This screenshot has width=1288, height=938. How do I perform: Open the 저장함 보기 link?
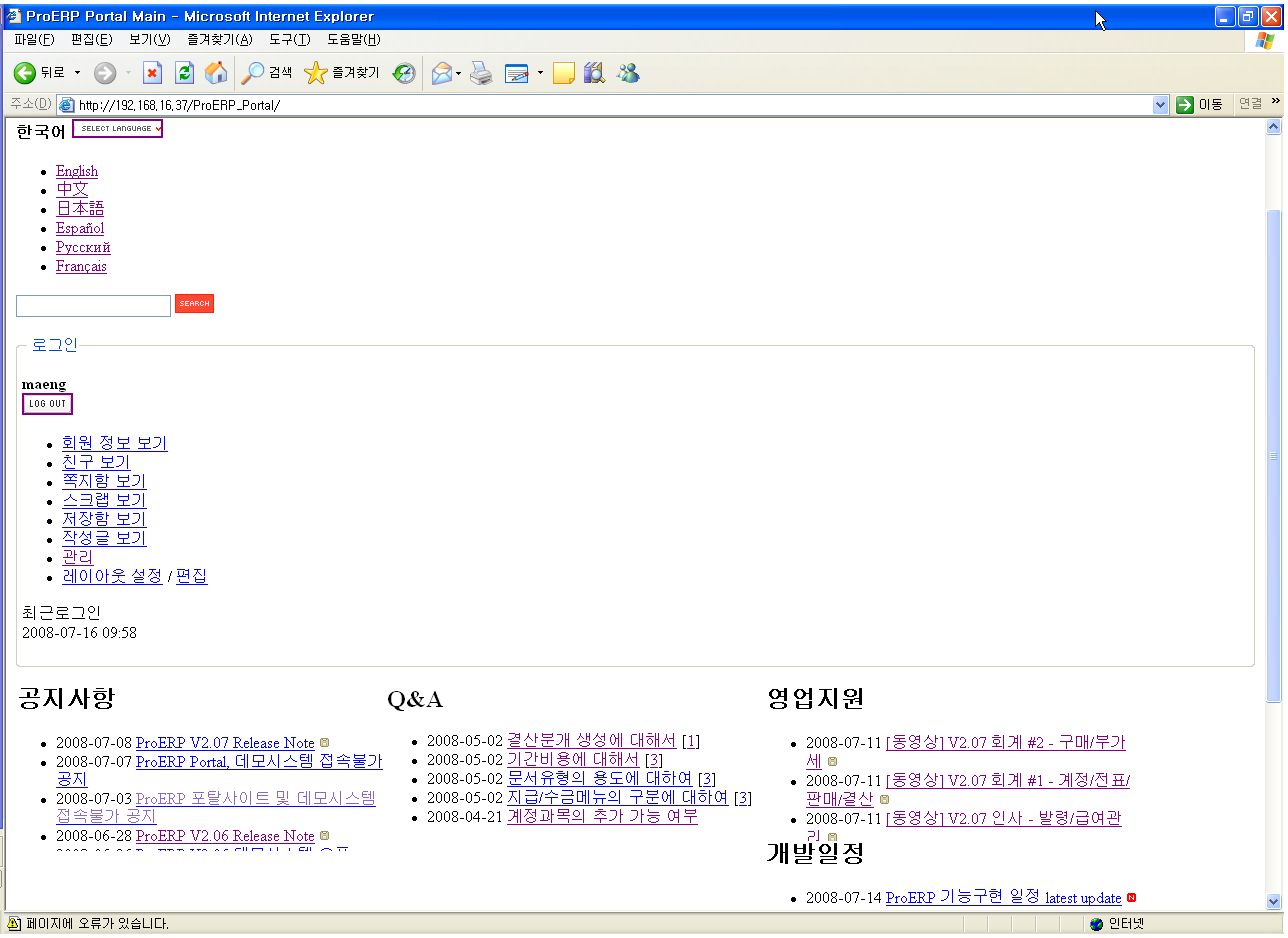pyautogui.click(x=104, y=519)
